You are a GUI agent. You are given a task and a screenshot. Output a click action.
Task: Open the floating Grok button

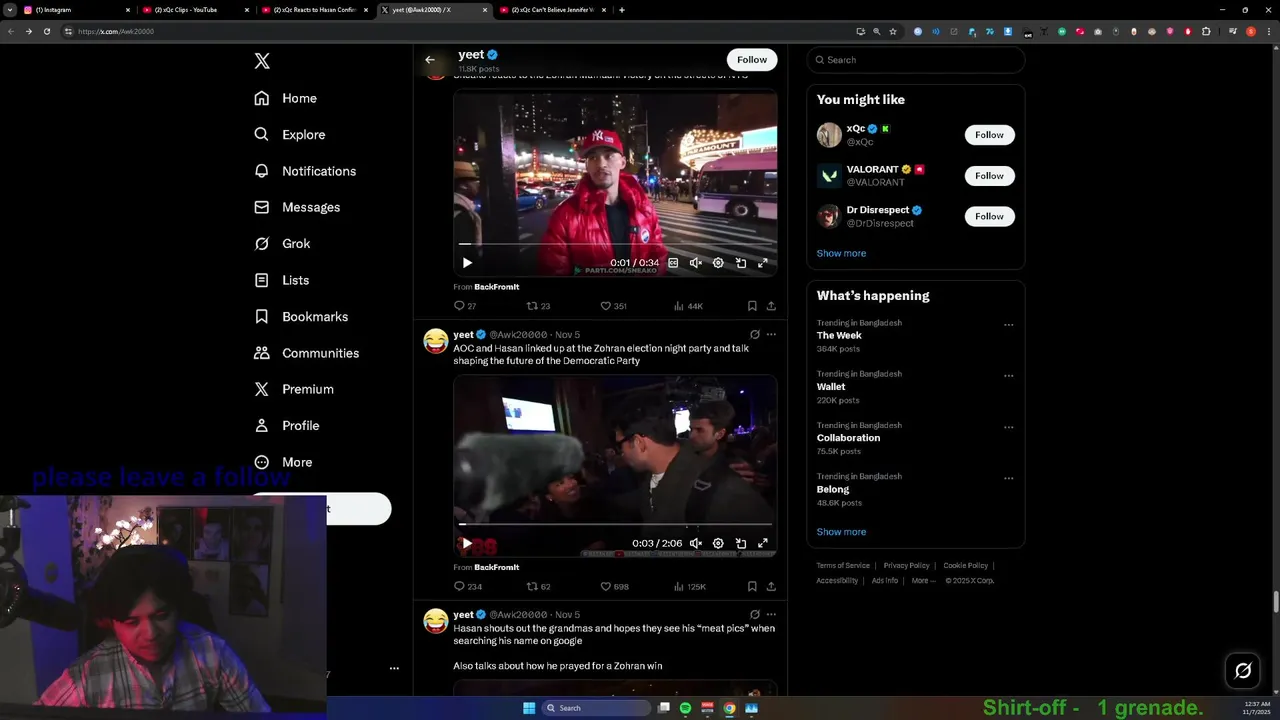coord(1243,671)
